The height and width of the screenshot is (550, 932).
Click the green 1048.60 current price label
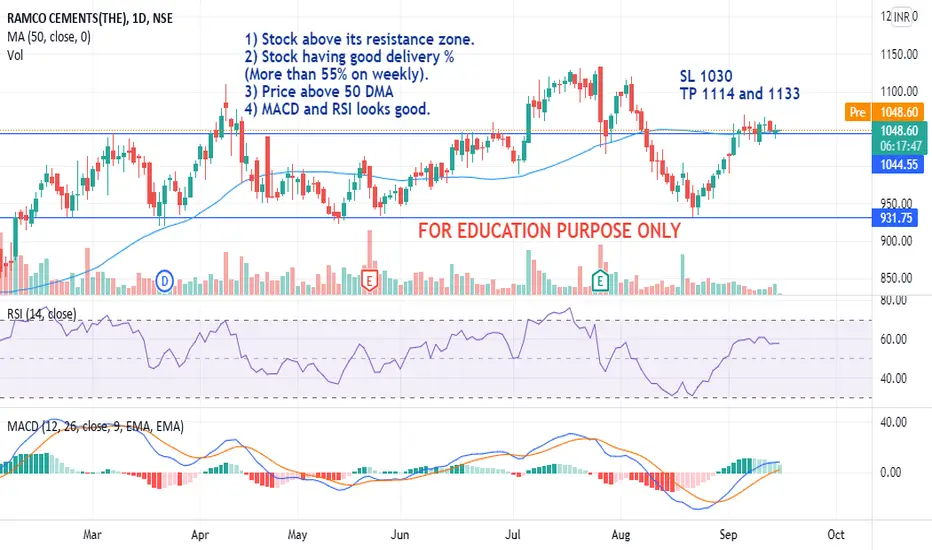pyautogui.click(x=899, y=131)
